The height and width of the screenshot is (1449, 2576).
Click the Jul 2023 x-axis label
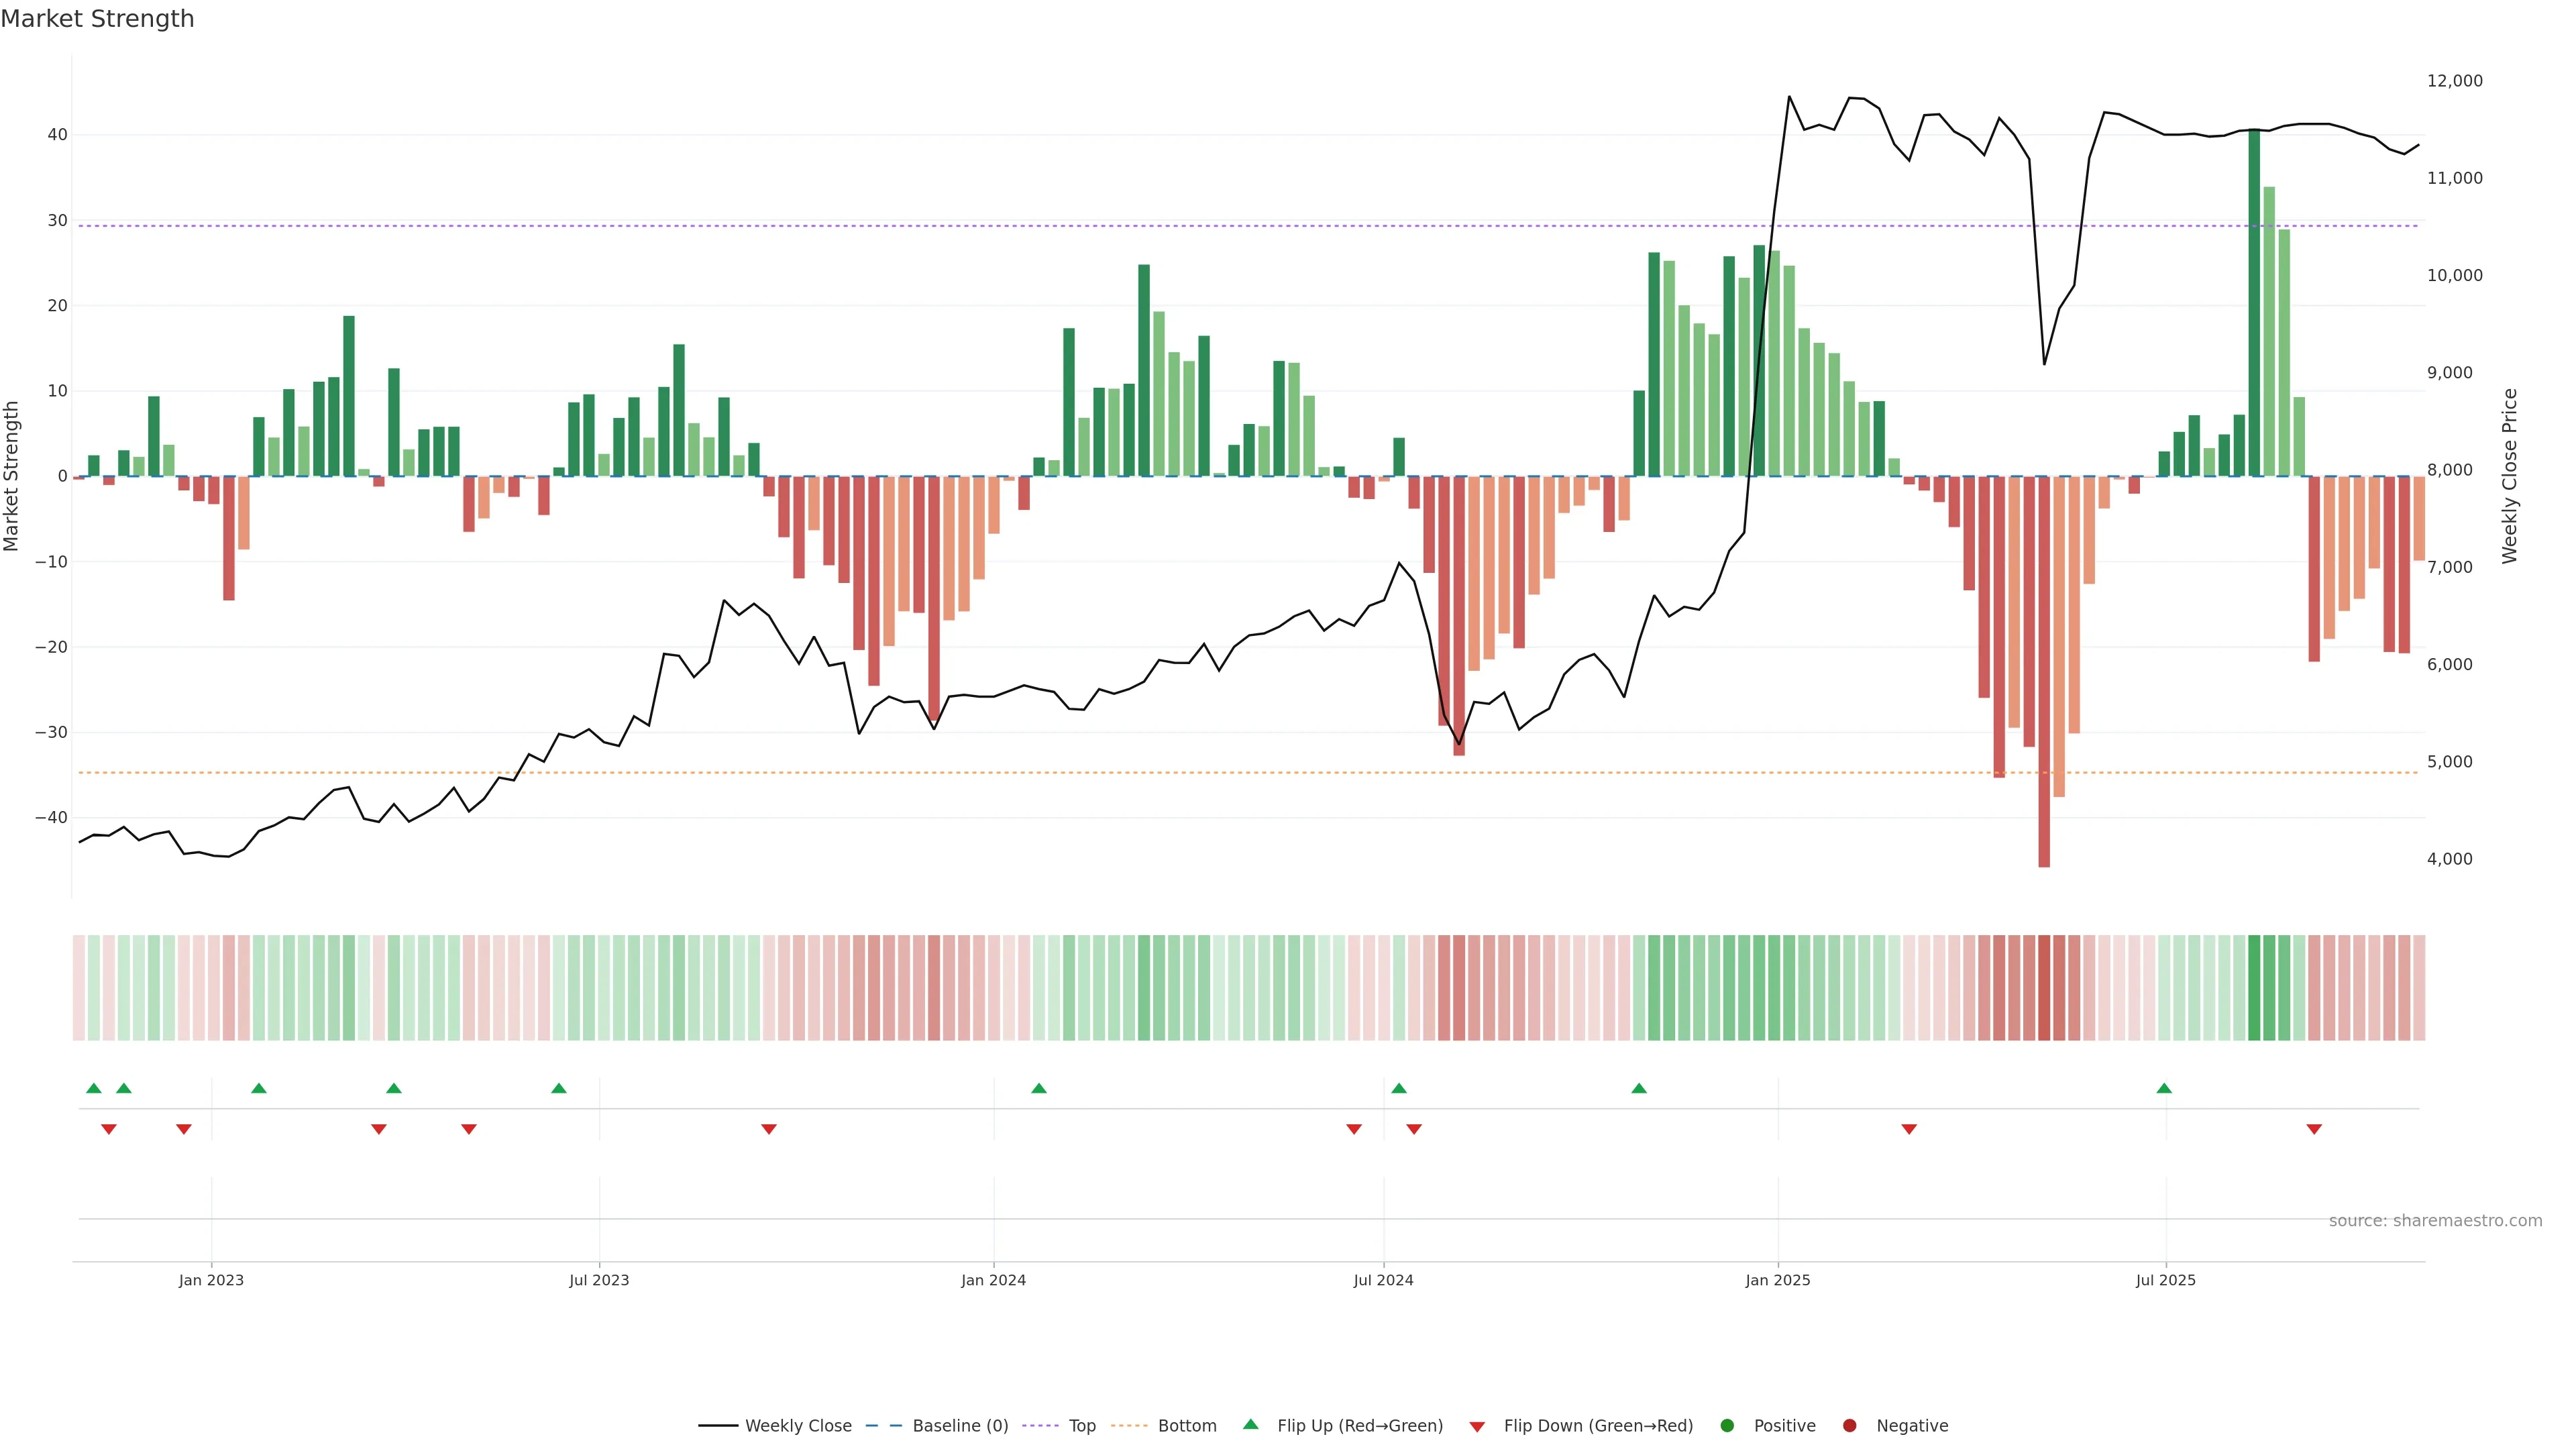599,1280
